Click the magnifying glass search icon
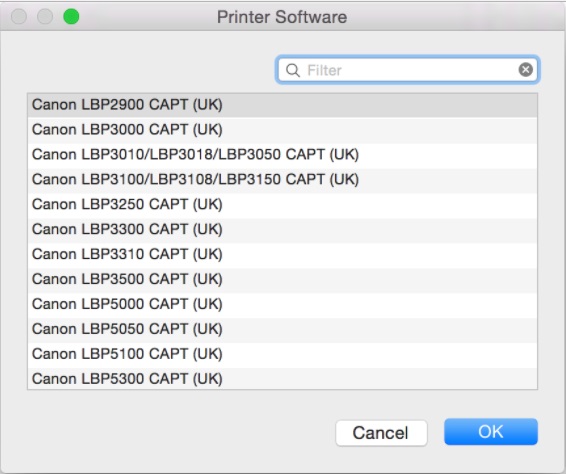 pyautogui.click(x=292, y=70)
